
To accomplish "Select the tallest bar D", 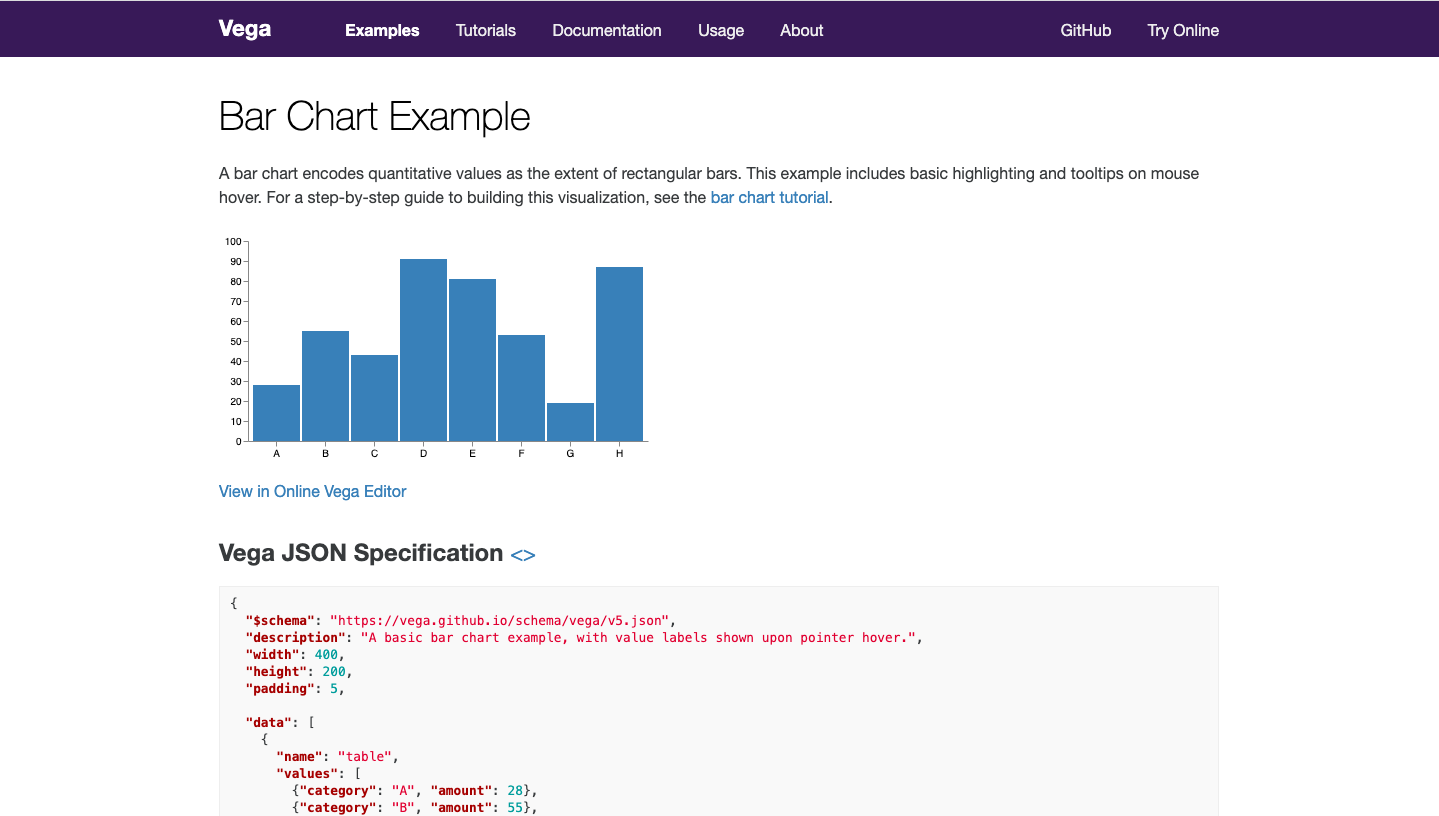I will [x=423, y=350].
